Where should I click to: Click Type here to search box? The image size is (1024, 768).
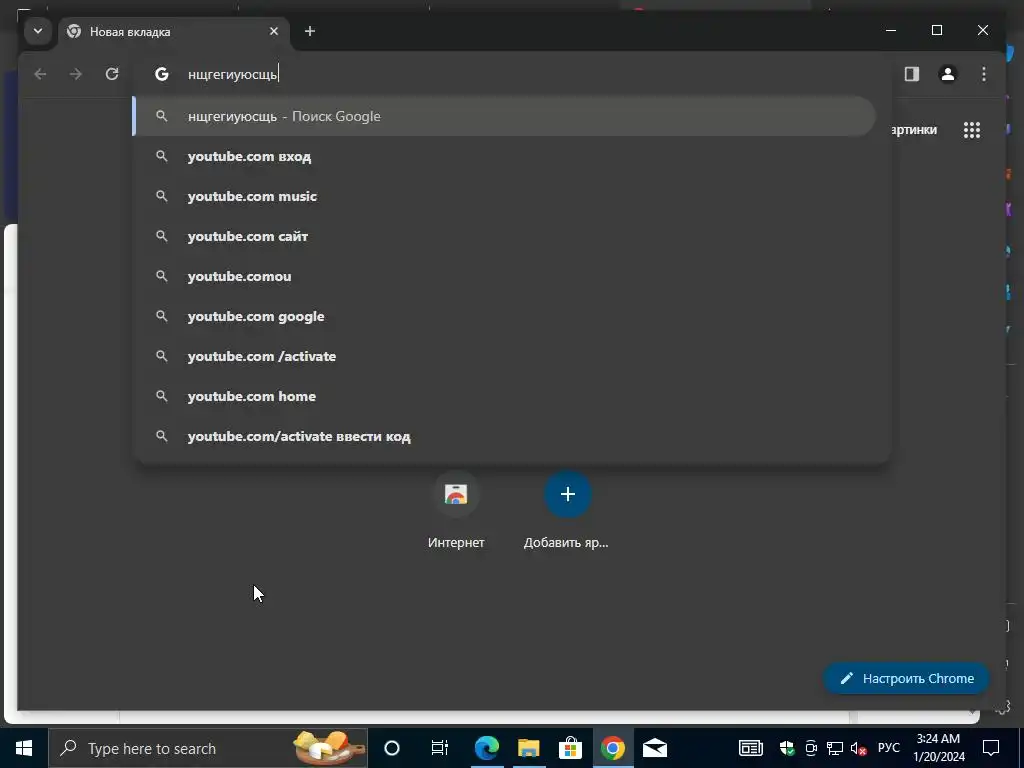click(208, 748)
